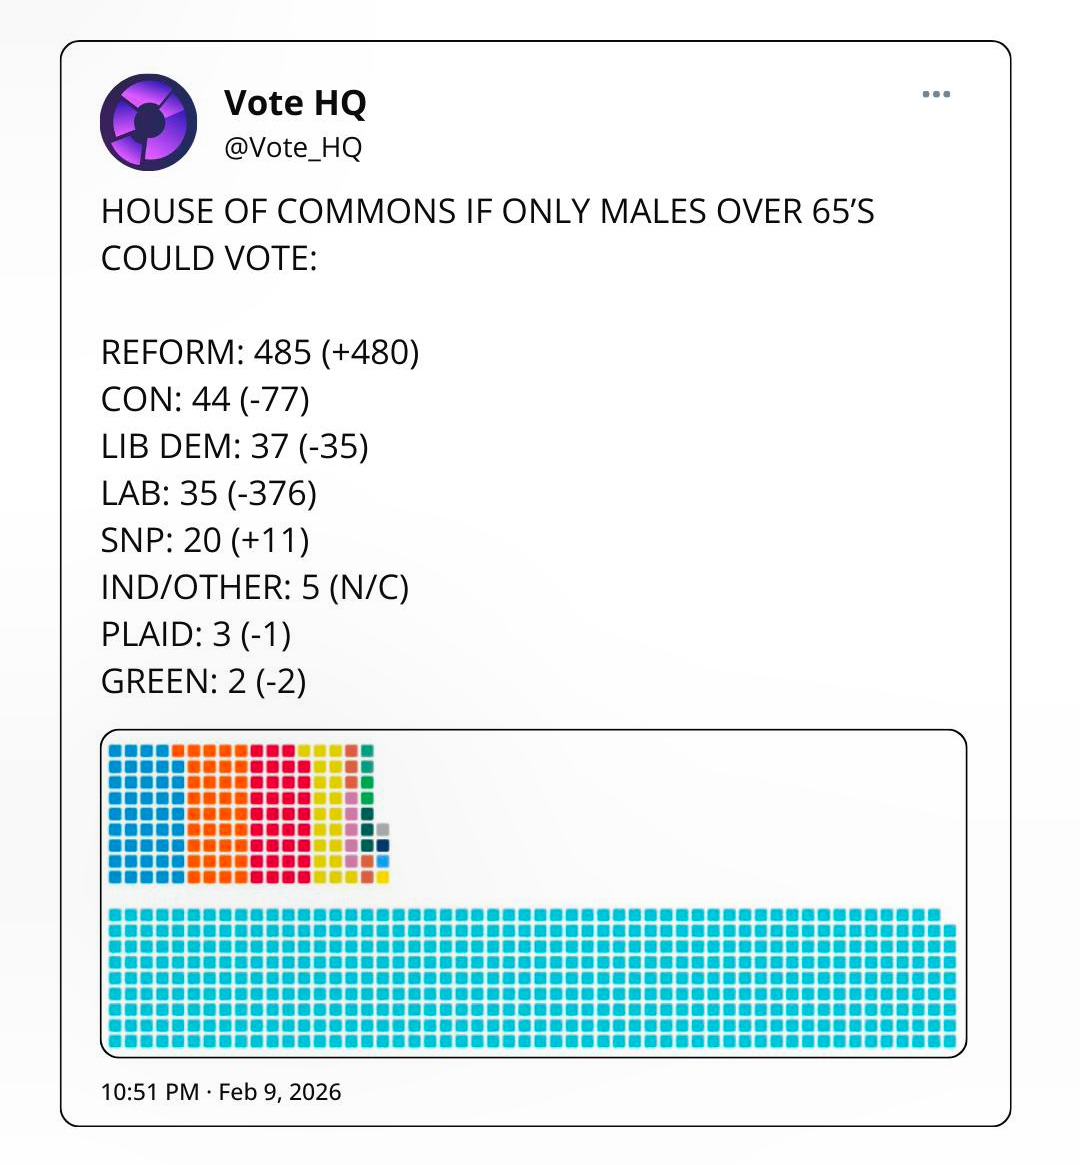Click the red seat block in chart
Viewport: 1080px width, 1165px height.
pyautogui.click(x=280, y=814)
